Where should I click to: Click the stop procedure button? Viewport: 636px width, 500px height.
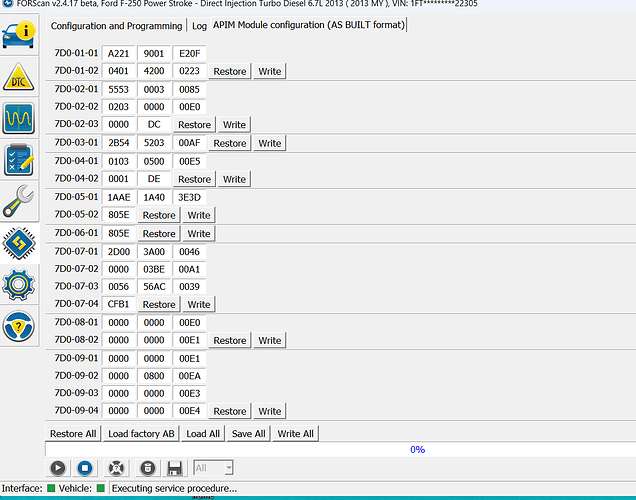tap(85, 468)
